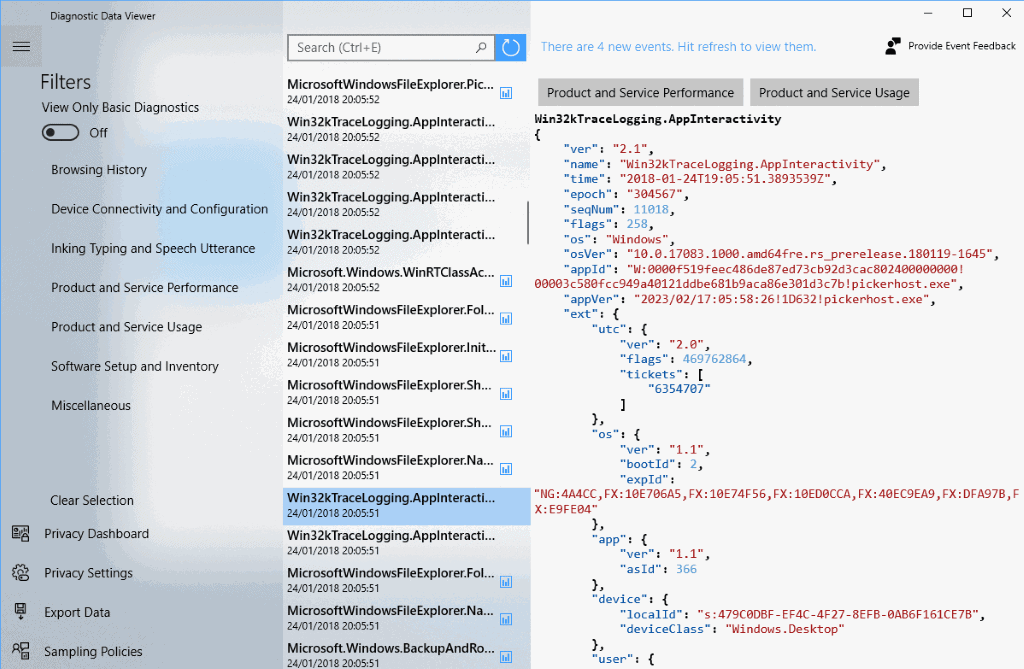Click the search magnifier icon

coord(481,47)
